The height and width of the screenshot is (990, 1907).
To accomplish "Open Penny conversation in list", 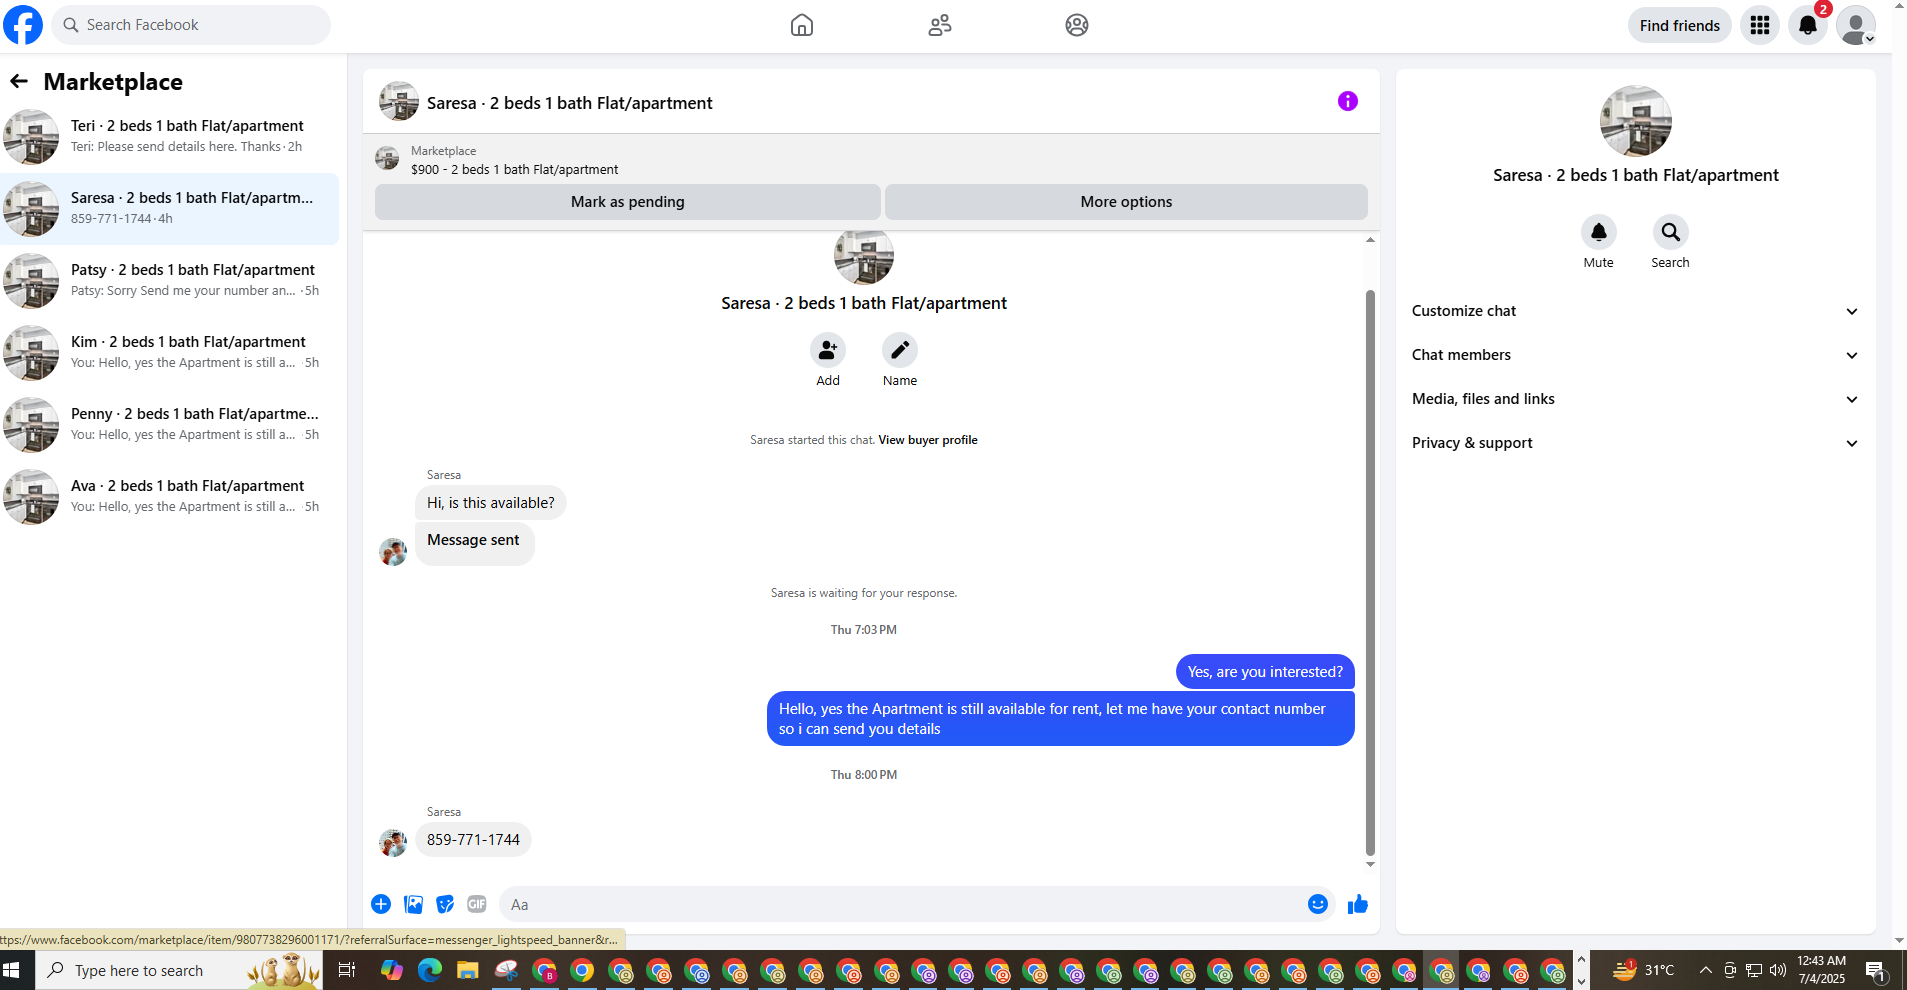I will (170, 425).
